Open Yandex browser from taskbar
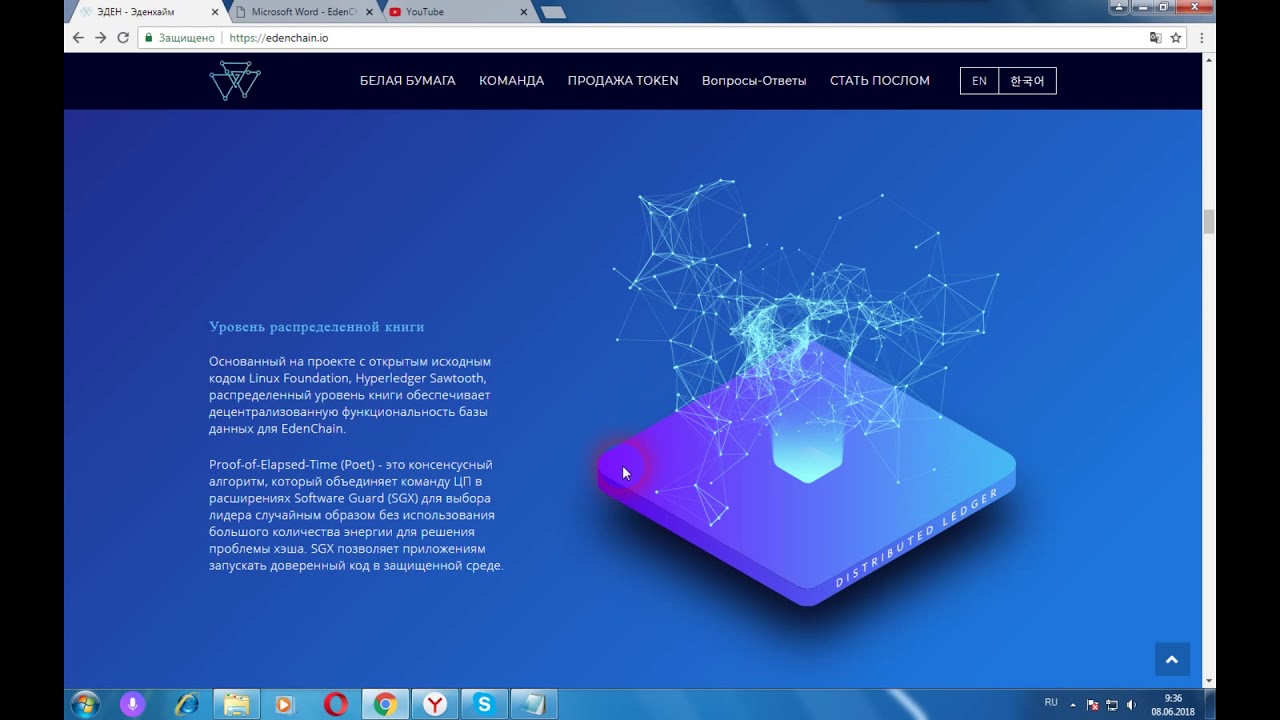1280x720 pixels. 435,704
